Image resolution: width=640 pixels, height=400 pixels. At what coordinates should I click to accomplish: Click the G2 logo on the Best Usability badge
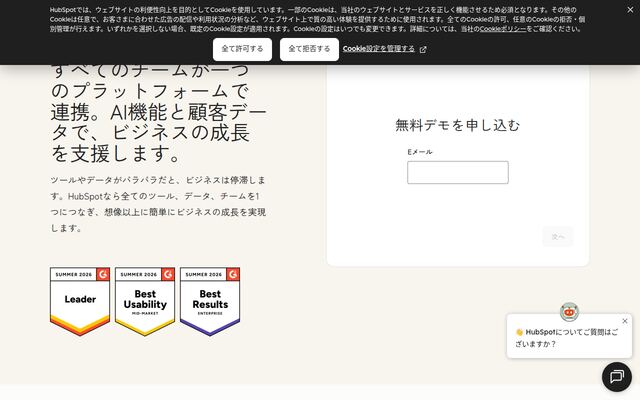tap(168, 274)
